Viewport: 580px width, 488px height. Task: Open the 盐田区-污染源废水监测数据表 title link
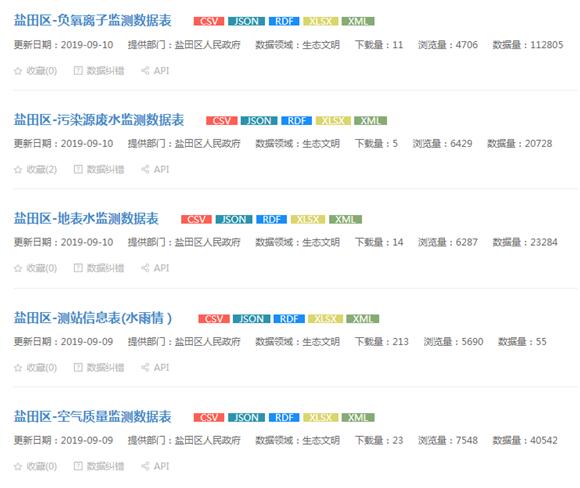[x=99, y=120]
